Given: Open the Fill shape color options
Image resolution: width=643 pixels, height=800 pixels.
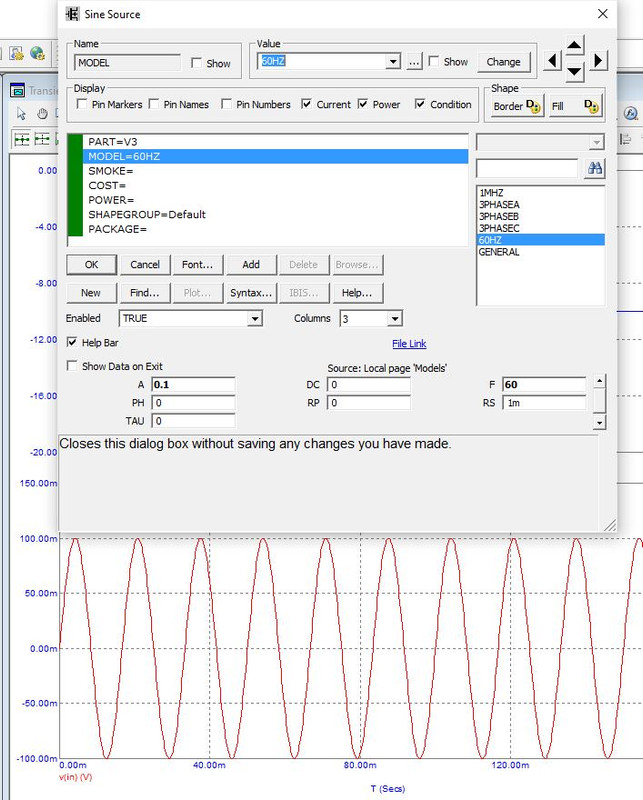Looking at the screenshot, I should click(x=576, y=106).
